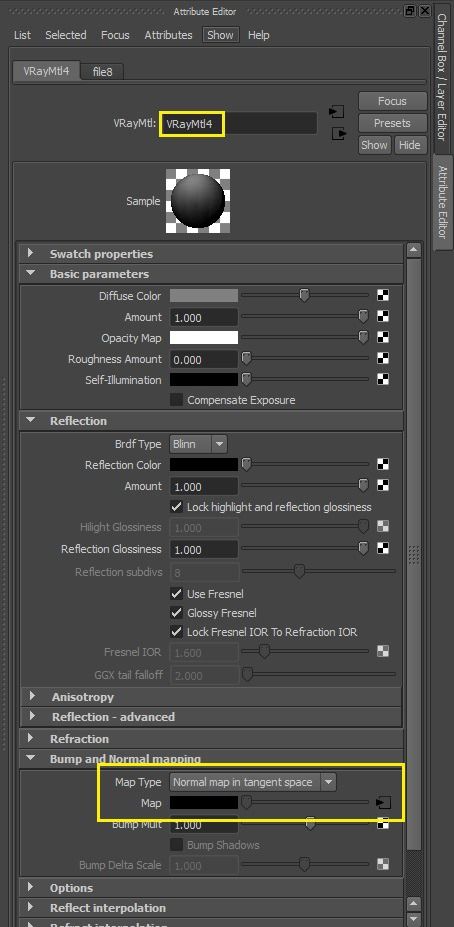Screen dimensions: 454x927
Task: Open the Map Type dropdown
Action: pos(253,782)
